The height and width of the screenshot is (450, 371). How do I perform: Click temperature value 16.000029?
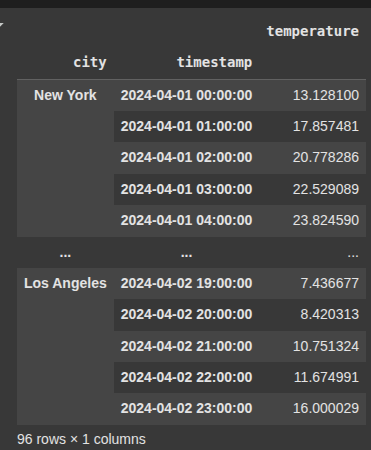click(326, 408)
